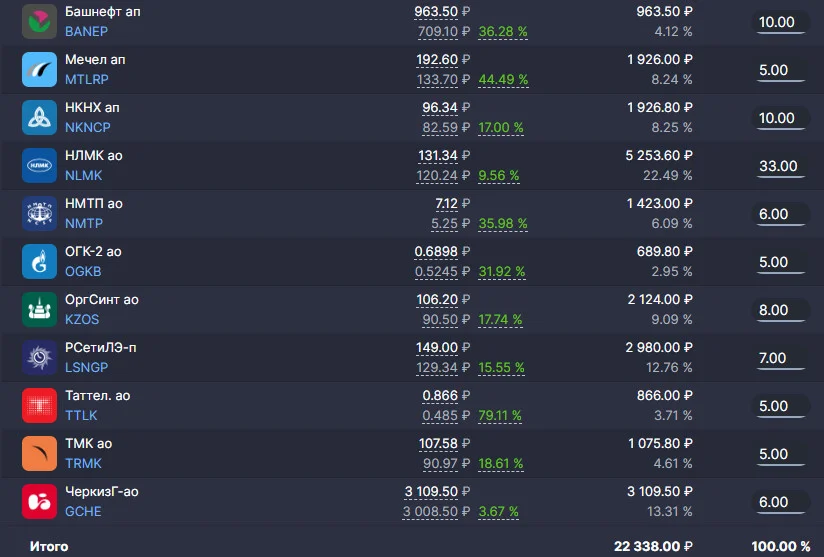Edit the quantity field 5.00 for ОГК-2 ао
The height and width of the screenshot is (557, 824).
tap(780, 262)
